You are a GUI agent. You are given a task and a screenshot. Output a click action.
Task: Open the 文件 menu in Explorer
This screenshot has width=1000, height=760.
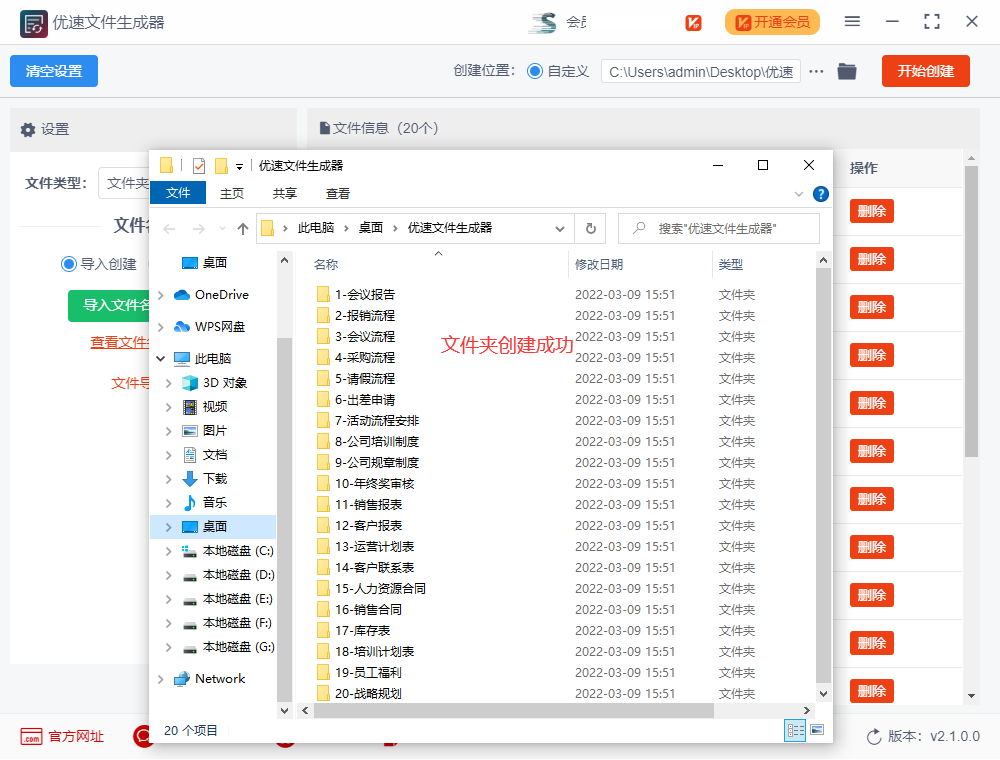pos(178,194)
